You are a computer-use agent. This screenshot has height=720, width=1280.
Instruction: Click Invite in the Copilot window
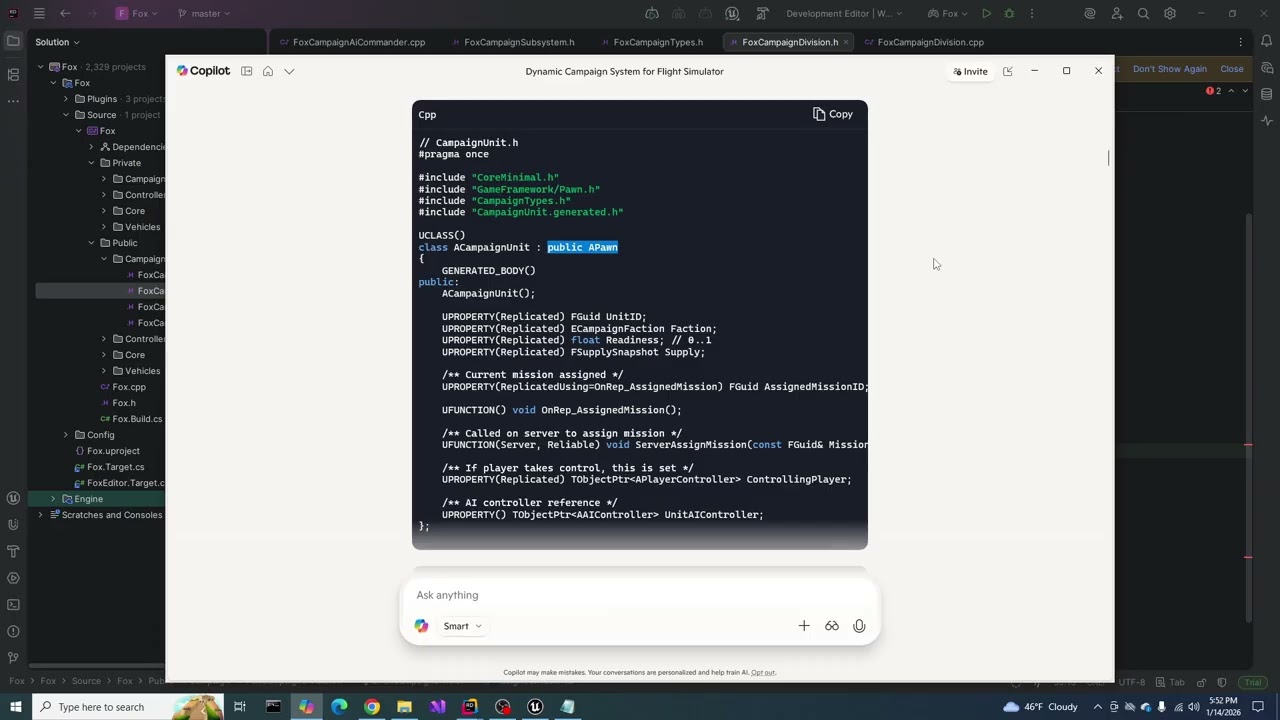[x=970, y=71]
